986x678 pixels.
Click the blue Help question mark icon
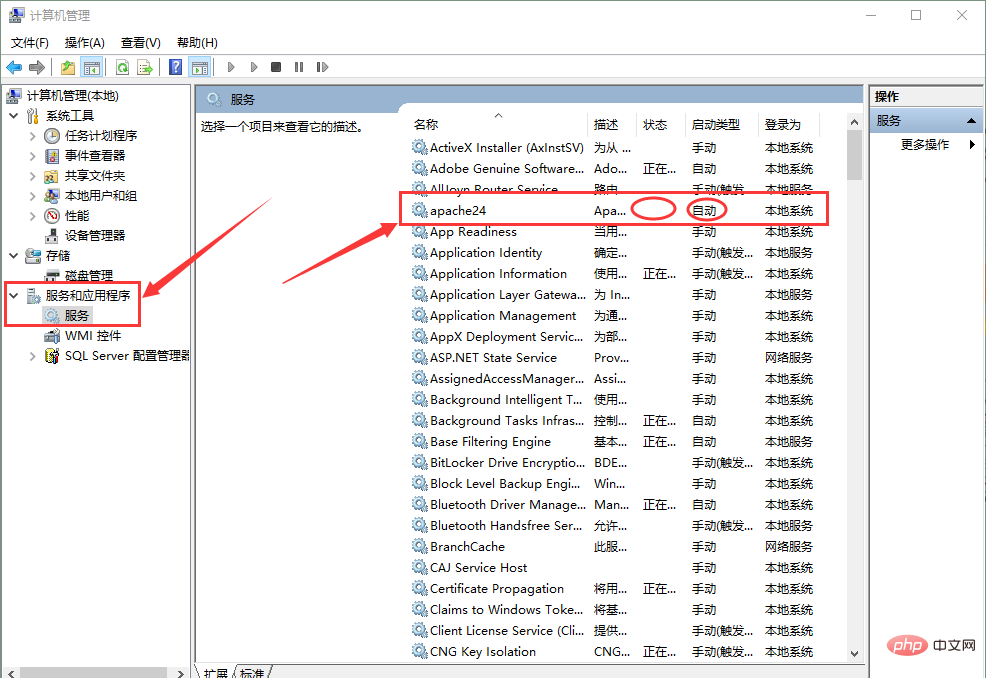(x=175, y=67)
